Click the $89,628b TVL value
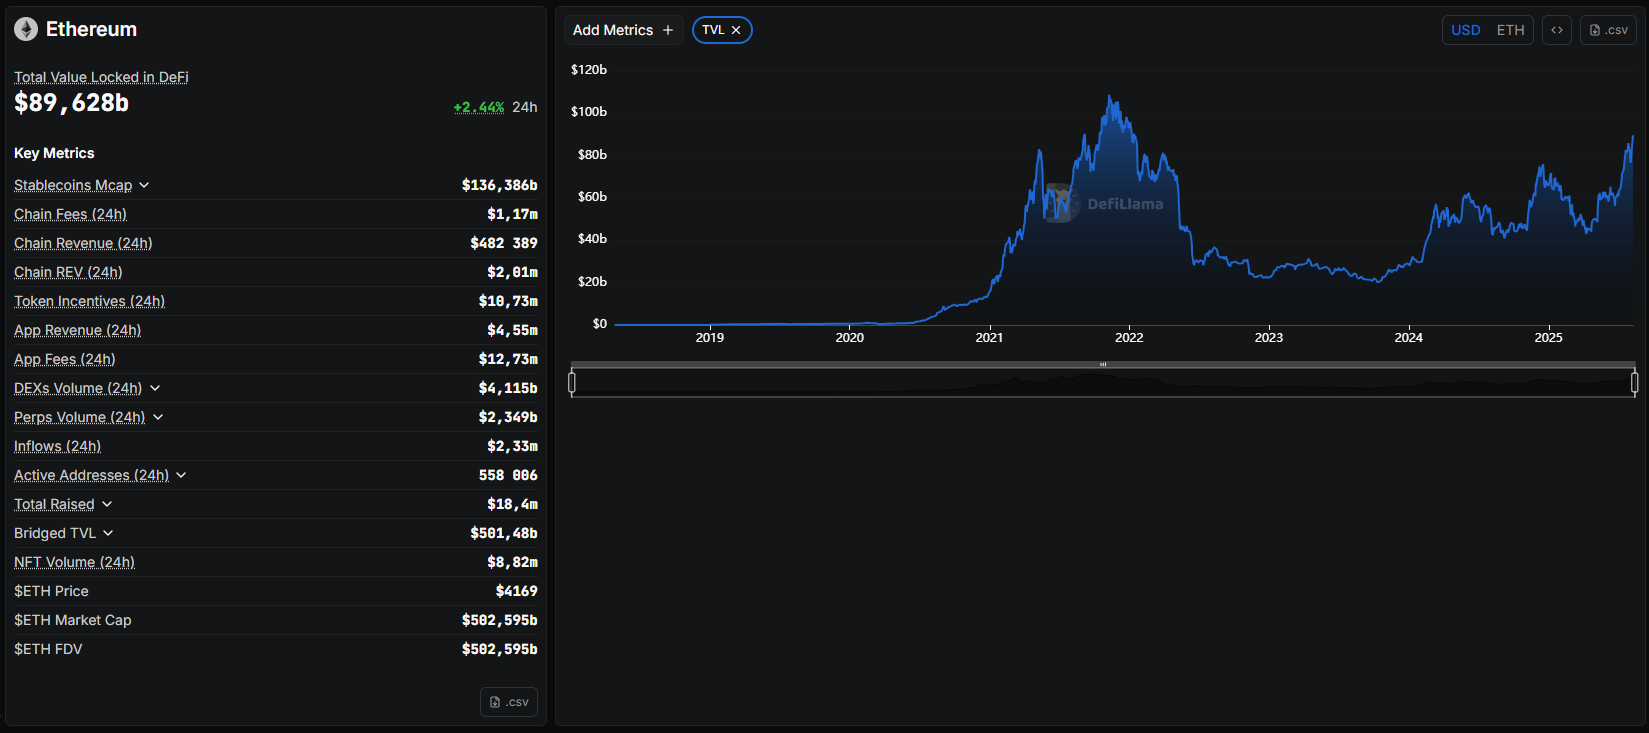This screenshot has width=1649, height=733. [x=71, y=103]
